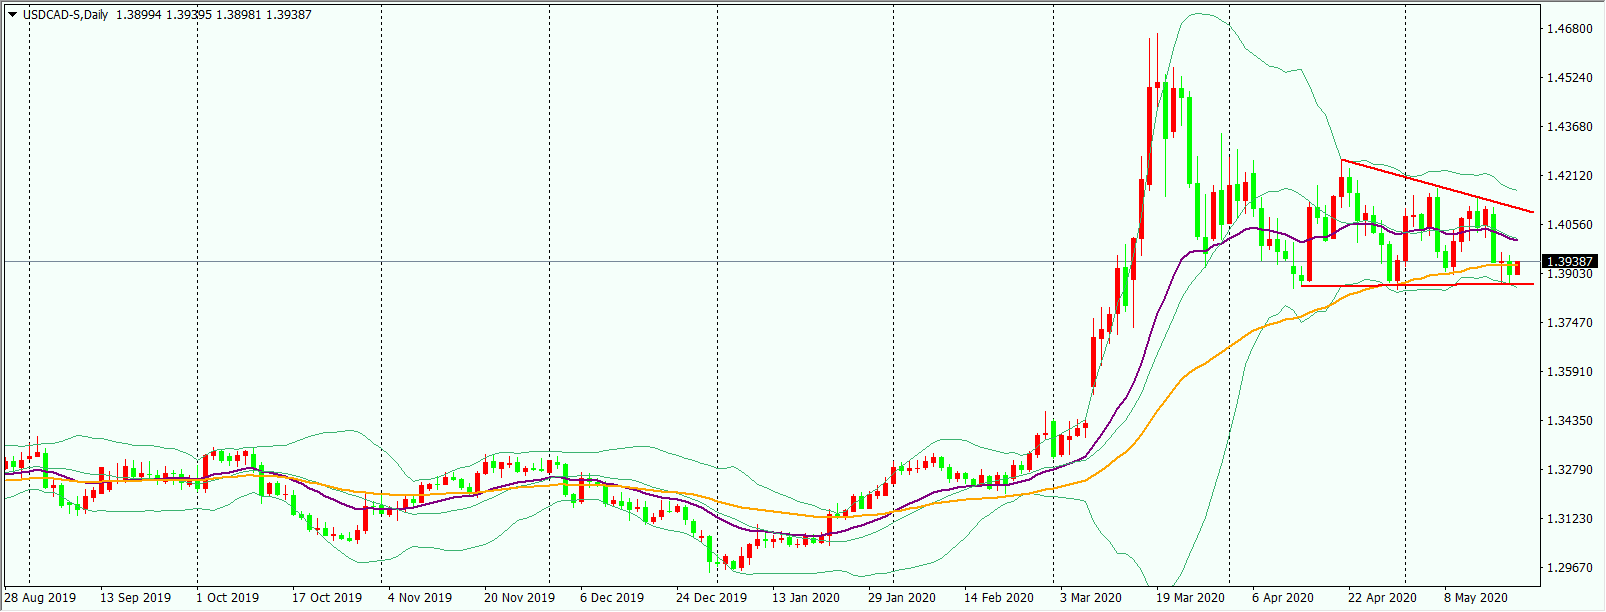Screen dimensions: 1606x612
Task: Click the 3 Mar 2020 date label
Action: (1091, 598)
